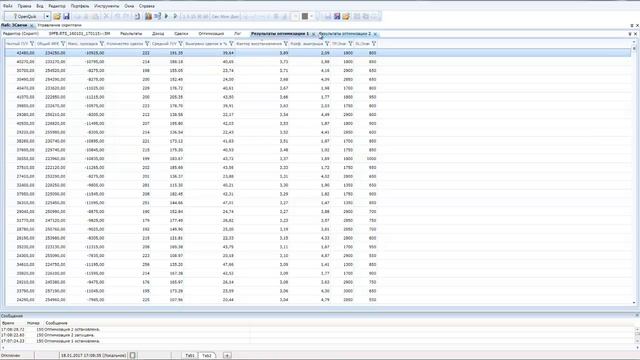Open the Редактор (Скрипт) tab
The height and width of the screenshot is (360, 640).
tap(20, 33)
